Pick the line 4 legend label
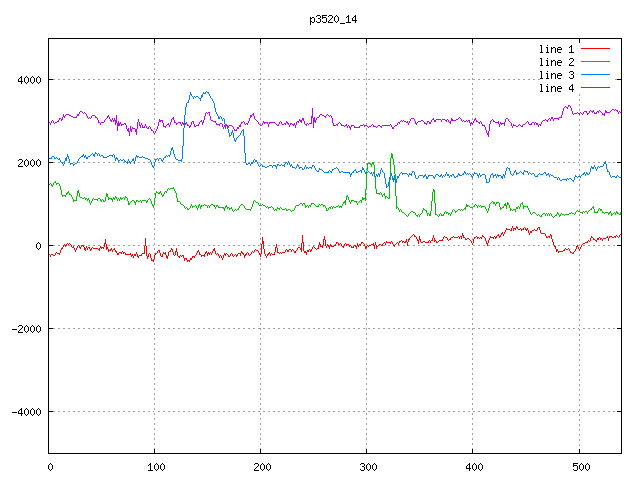The height and width of the screenshot is (480, 640). (x=556, y=88)
